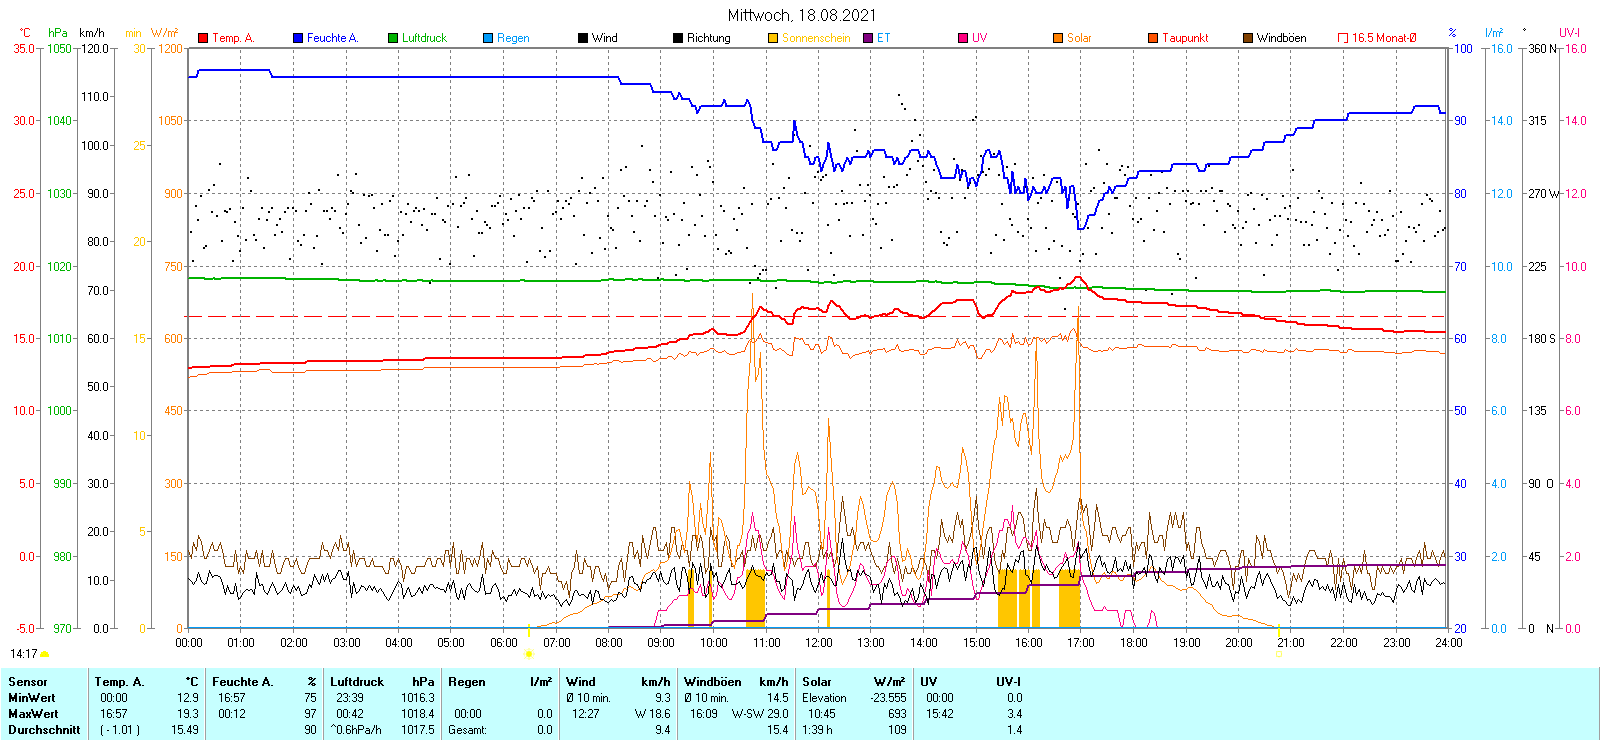The width and height of the screenshot is (1600, 740).
Task: Click the 'Feuchte A.' legend label
Action: click(332, 38)
